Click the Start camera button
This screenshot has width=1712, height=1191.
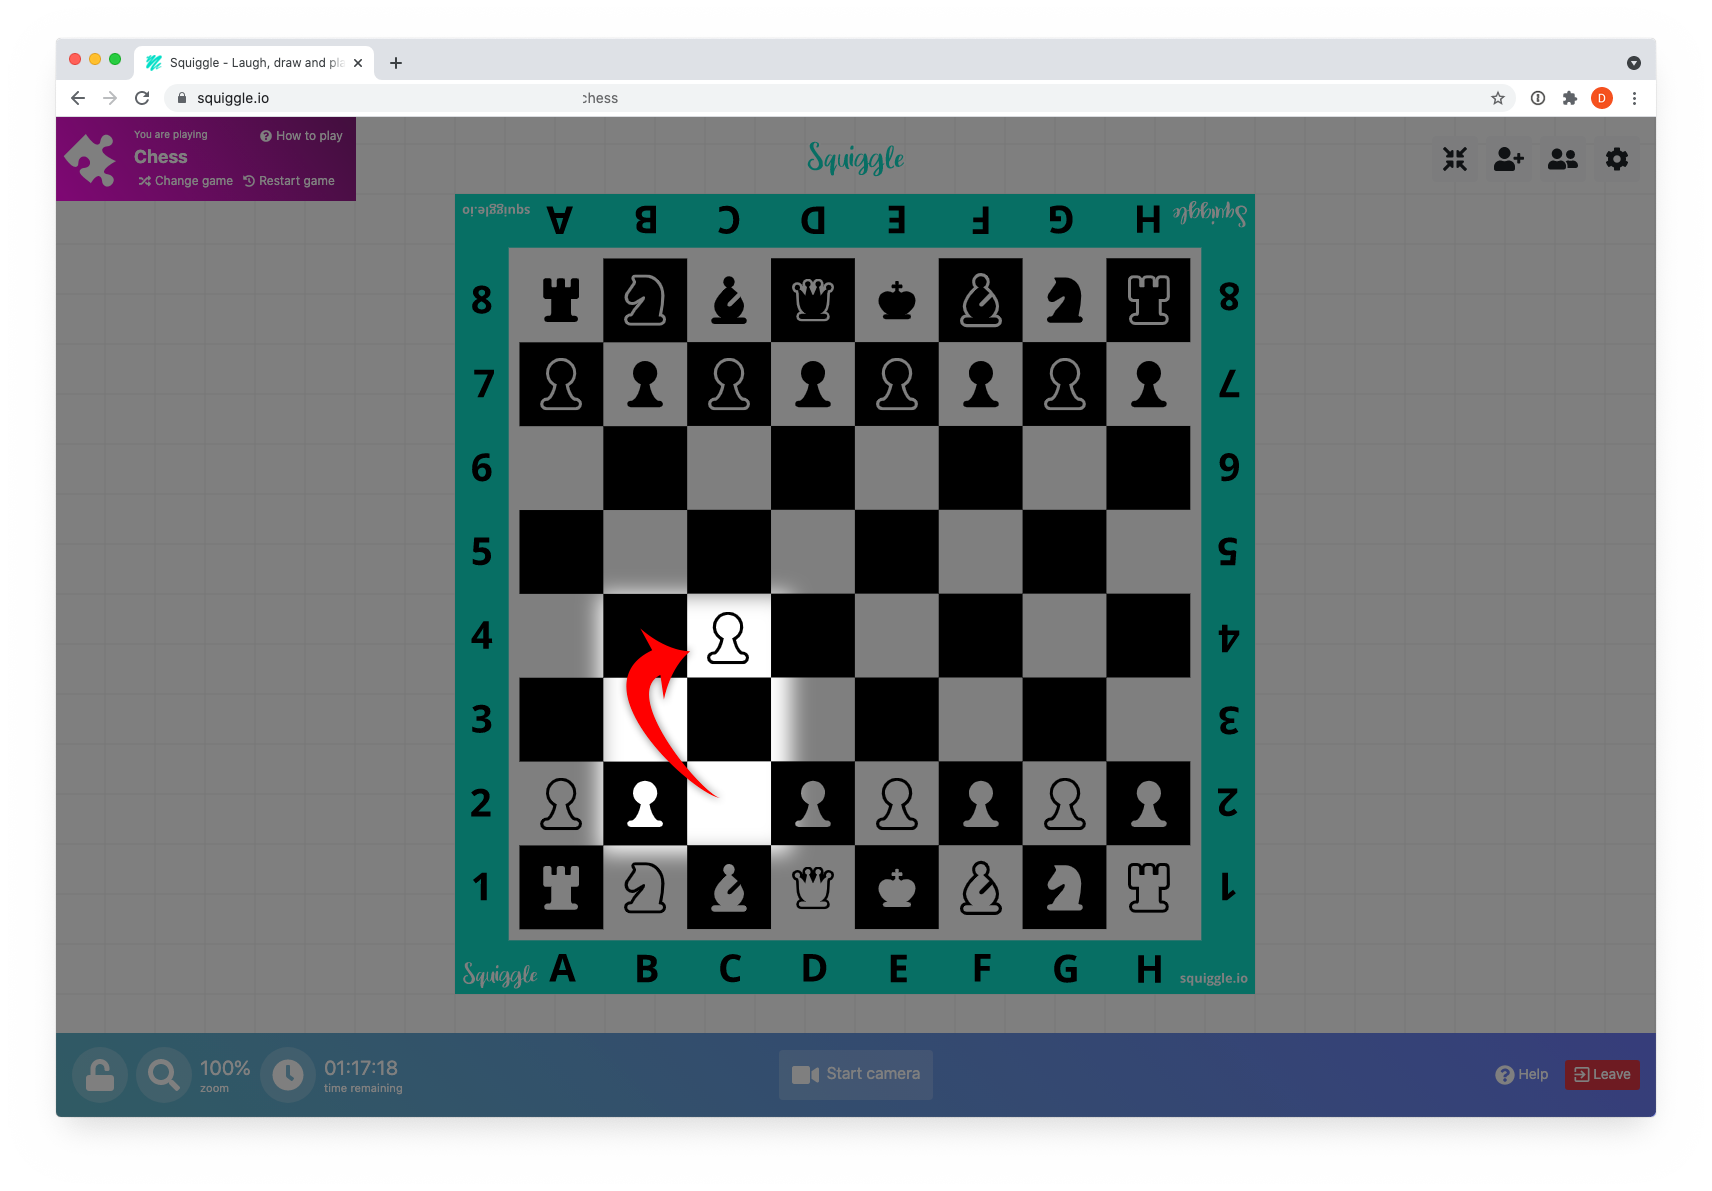click(x=856, y=1074)
